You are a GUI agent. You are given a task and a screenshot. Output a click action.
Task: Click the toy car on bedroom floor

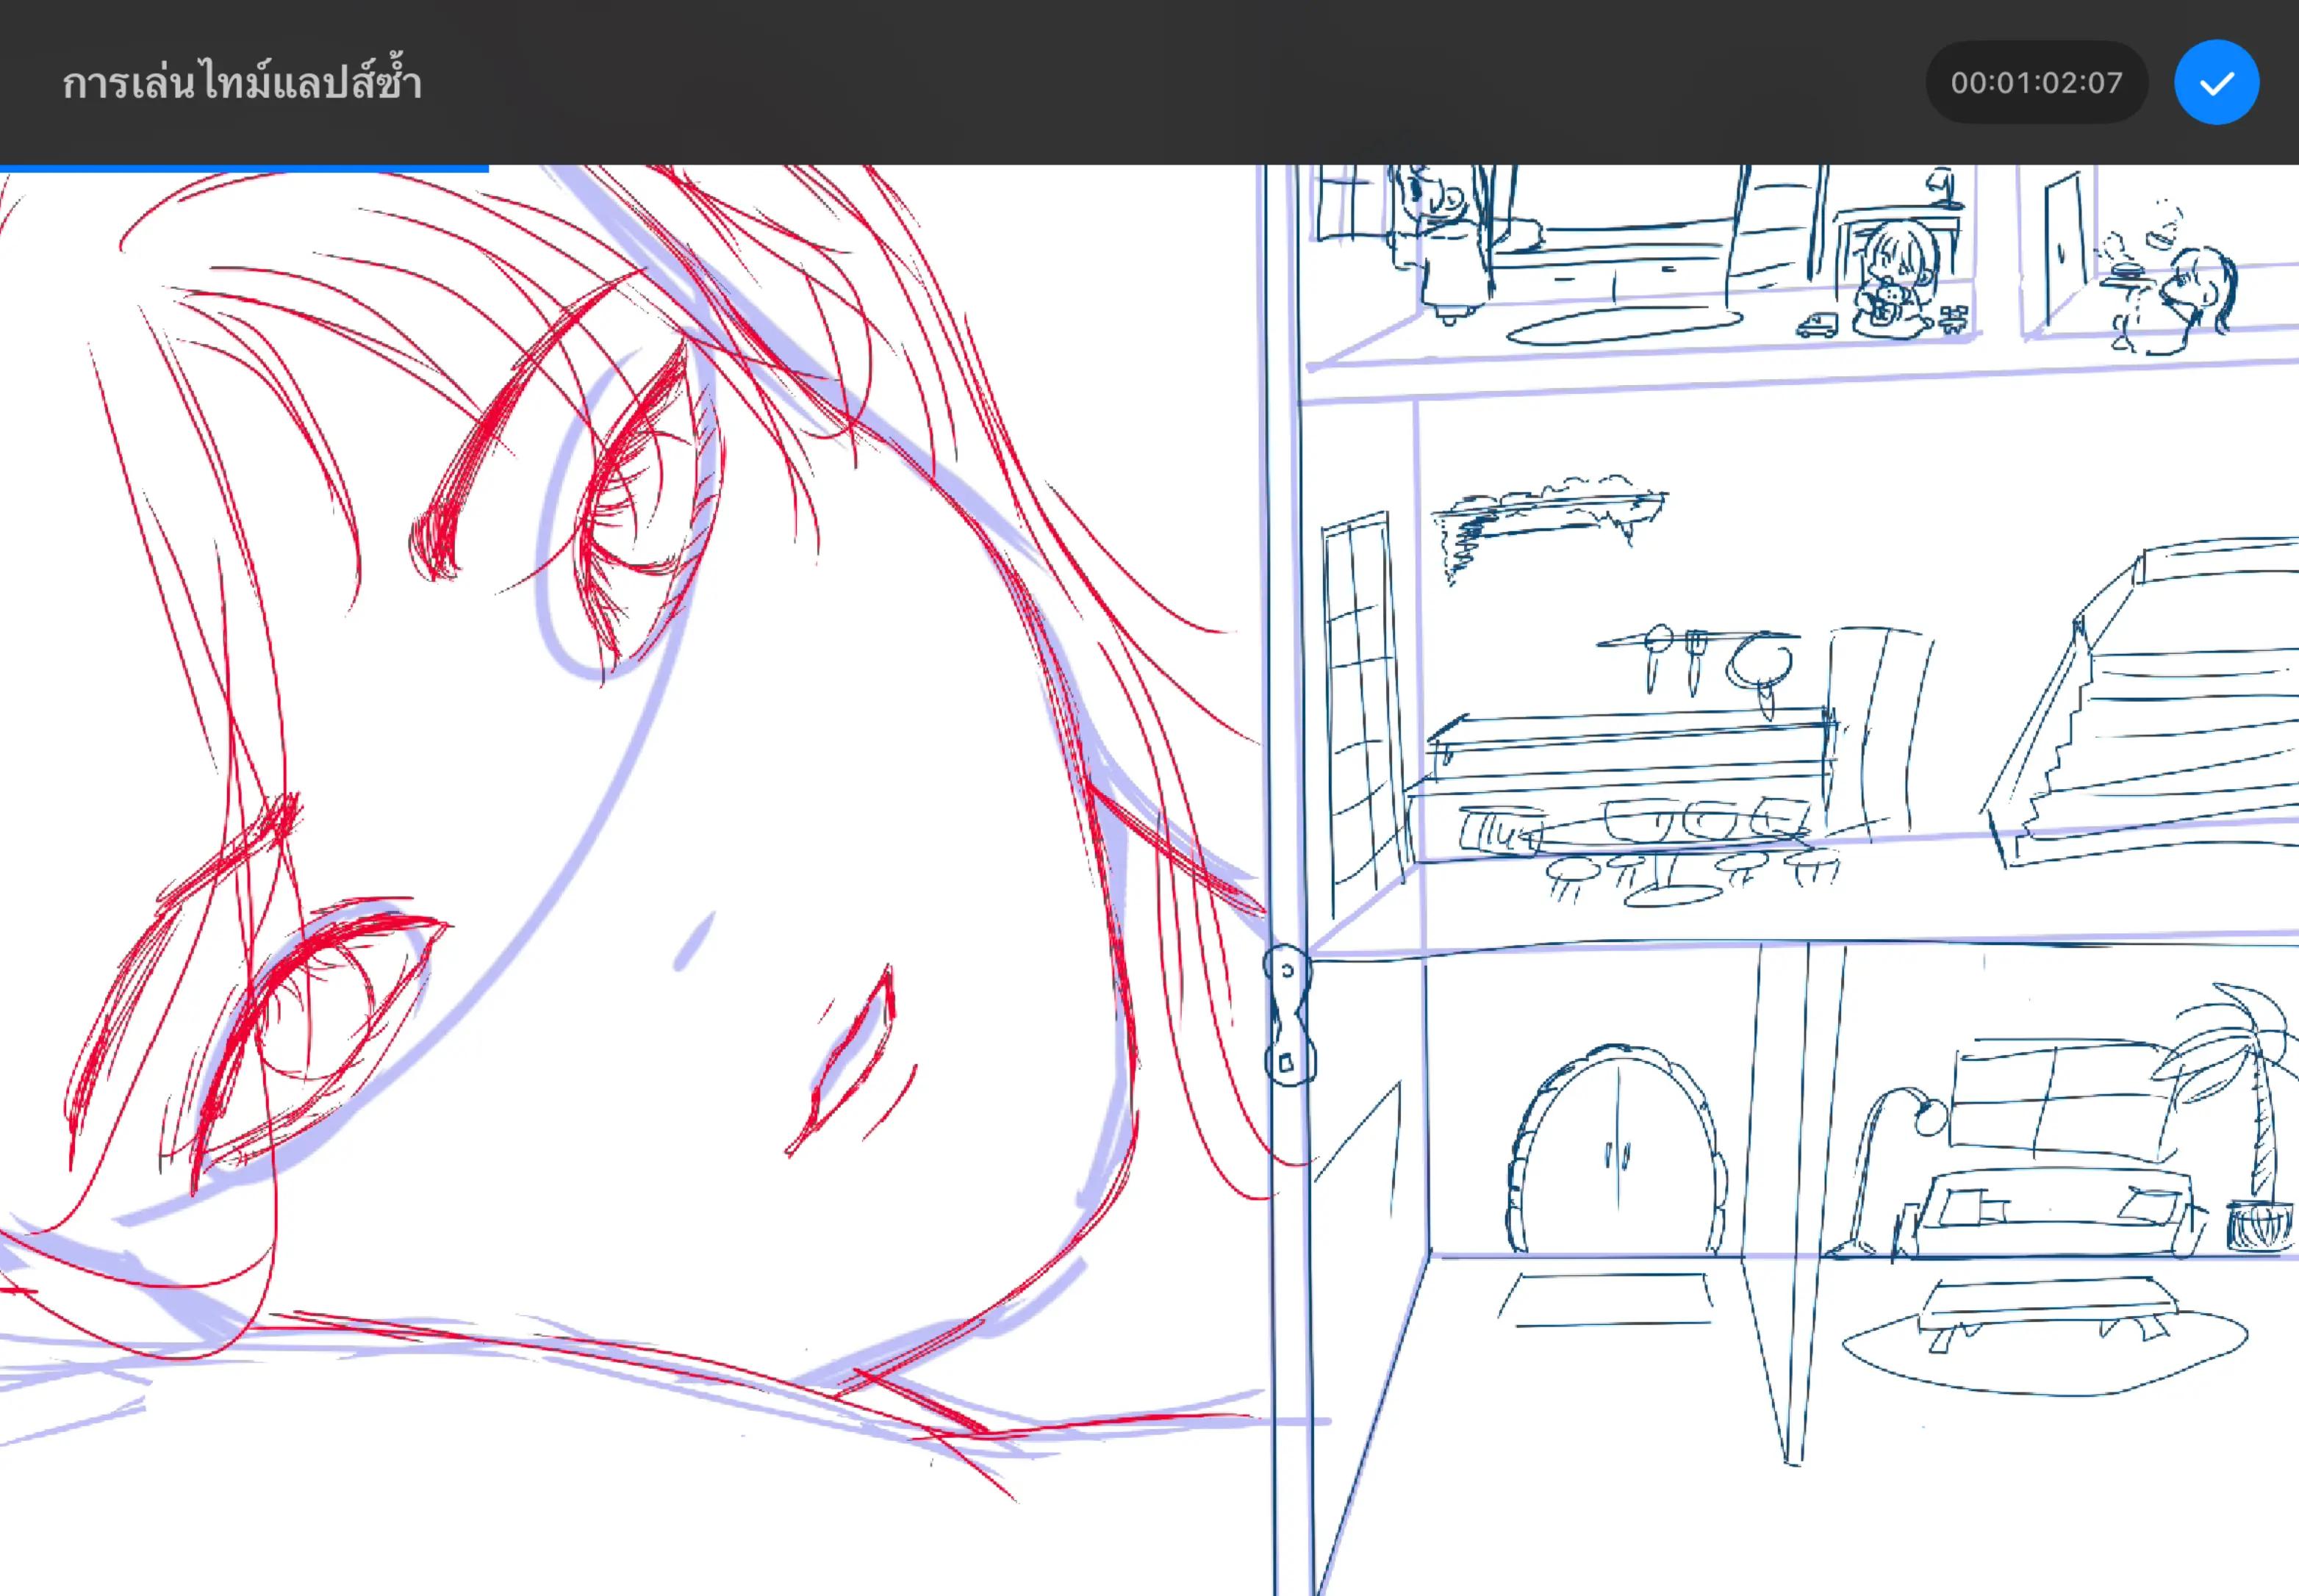[1816, 326]
